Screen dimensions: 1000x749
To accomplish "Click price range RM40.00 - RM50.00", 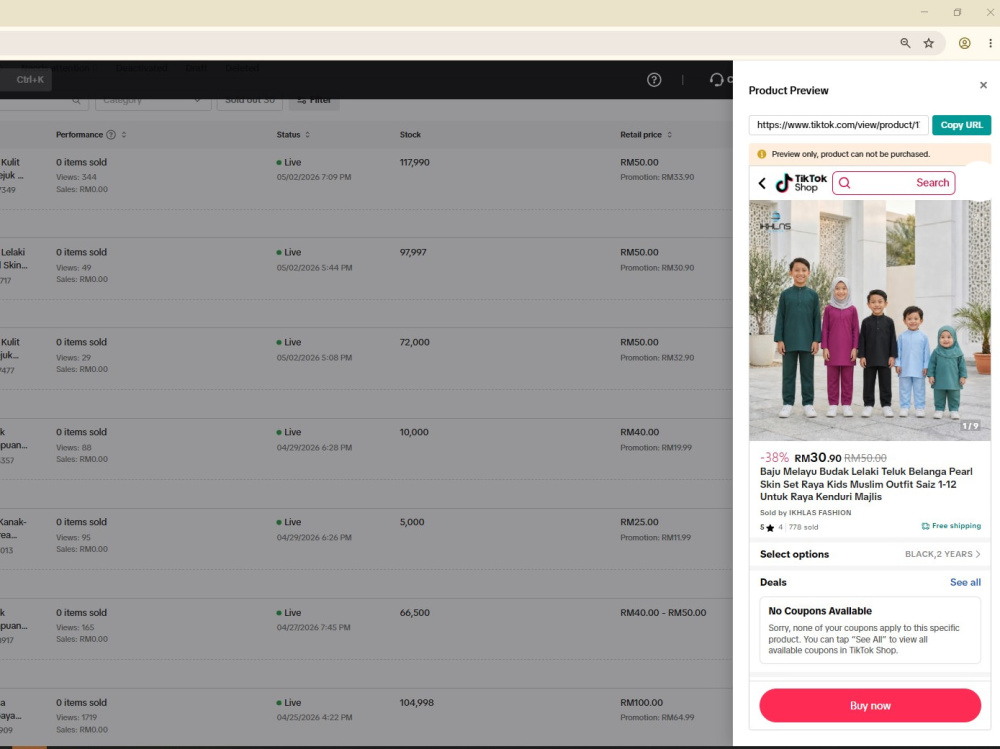I will (663, 612).
